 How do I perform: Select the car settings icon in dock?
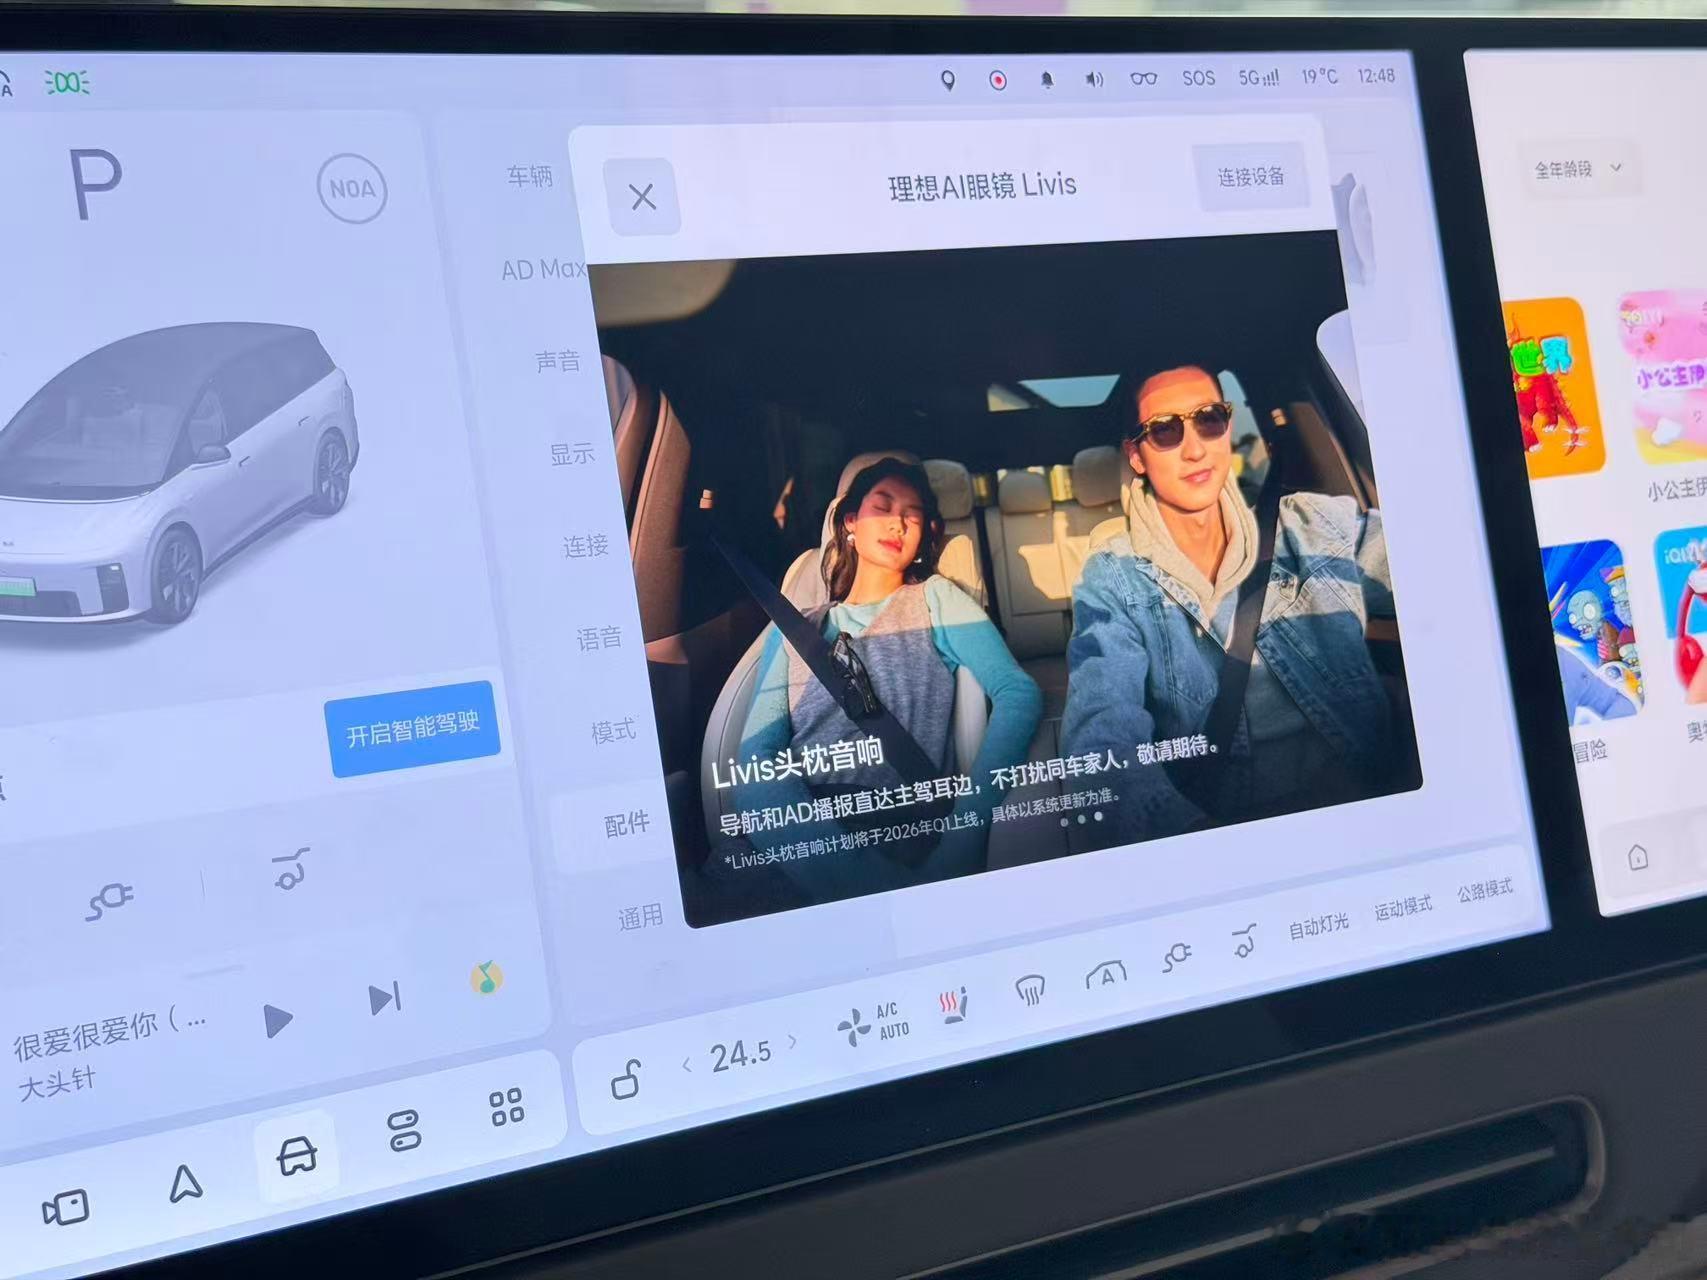point(297,1156)
